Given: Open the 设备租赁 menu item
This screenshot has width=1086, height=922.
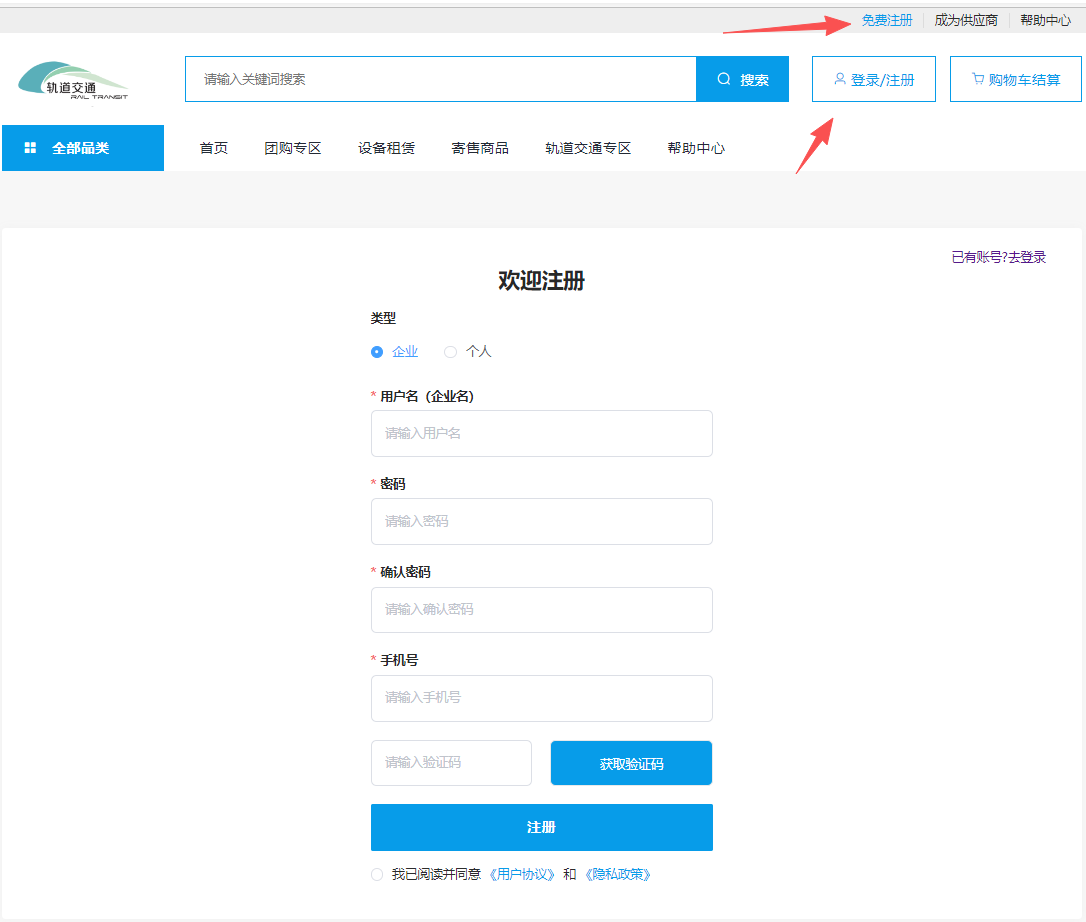Looking at the screenshot, I should point(386,148).
